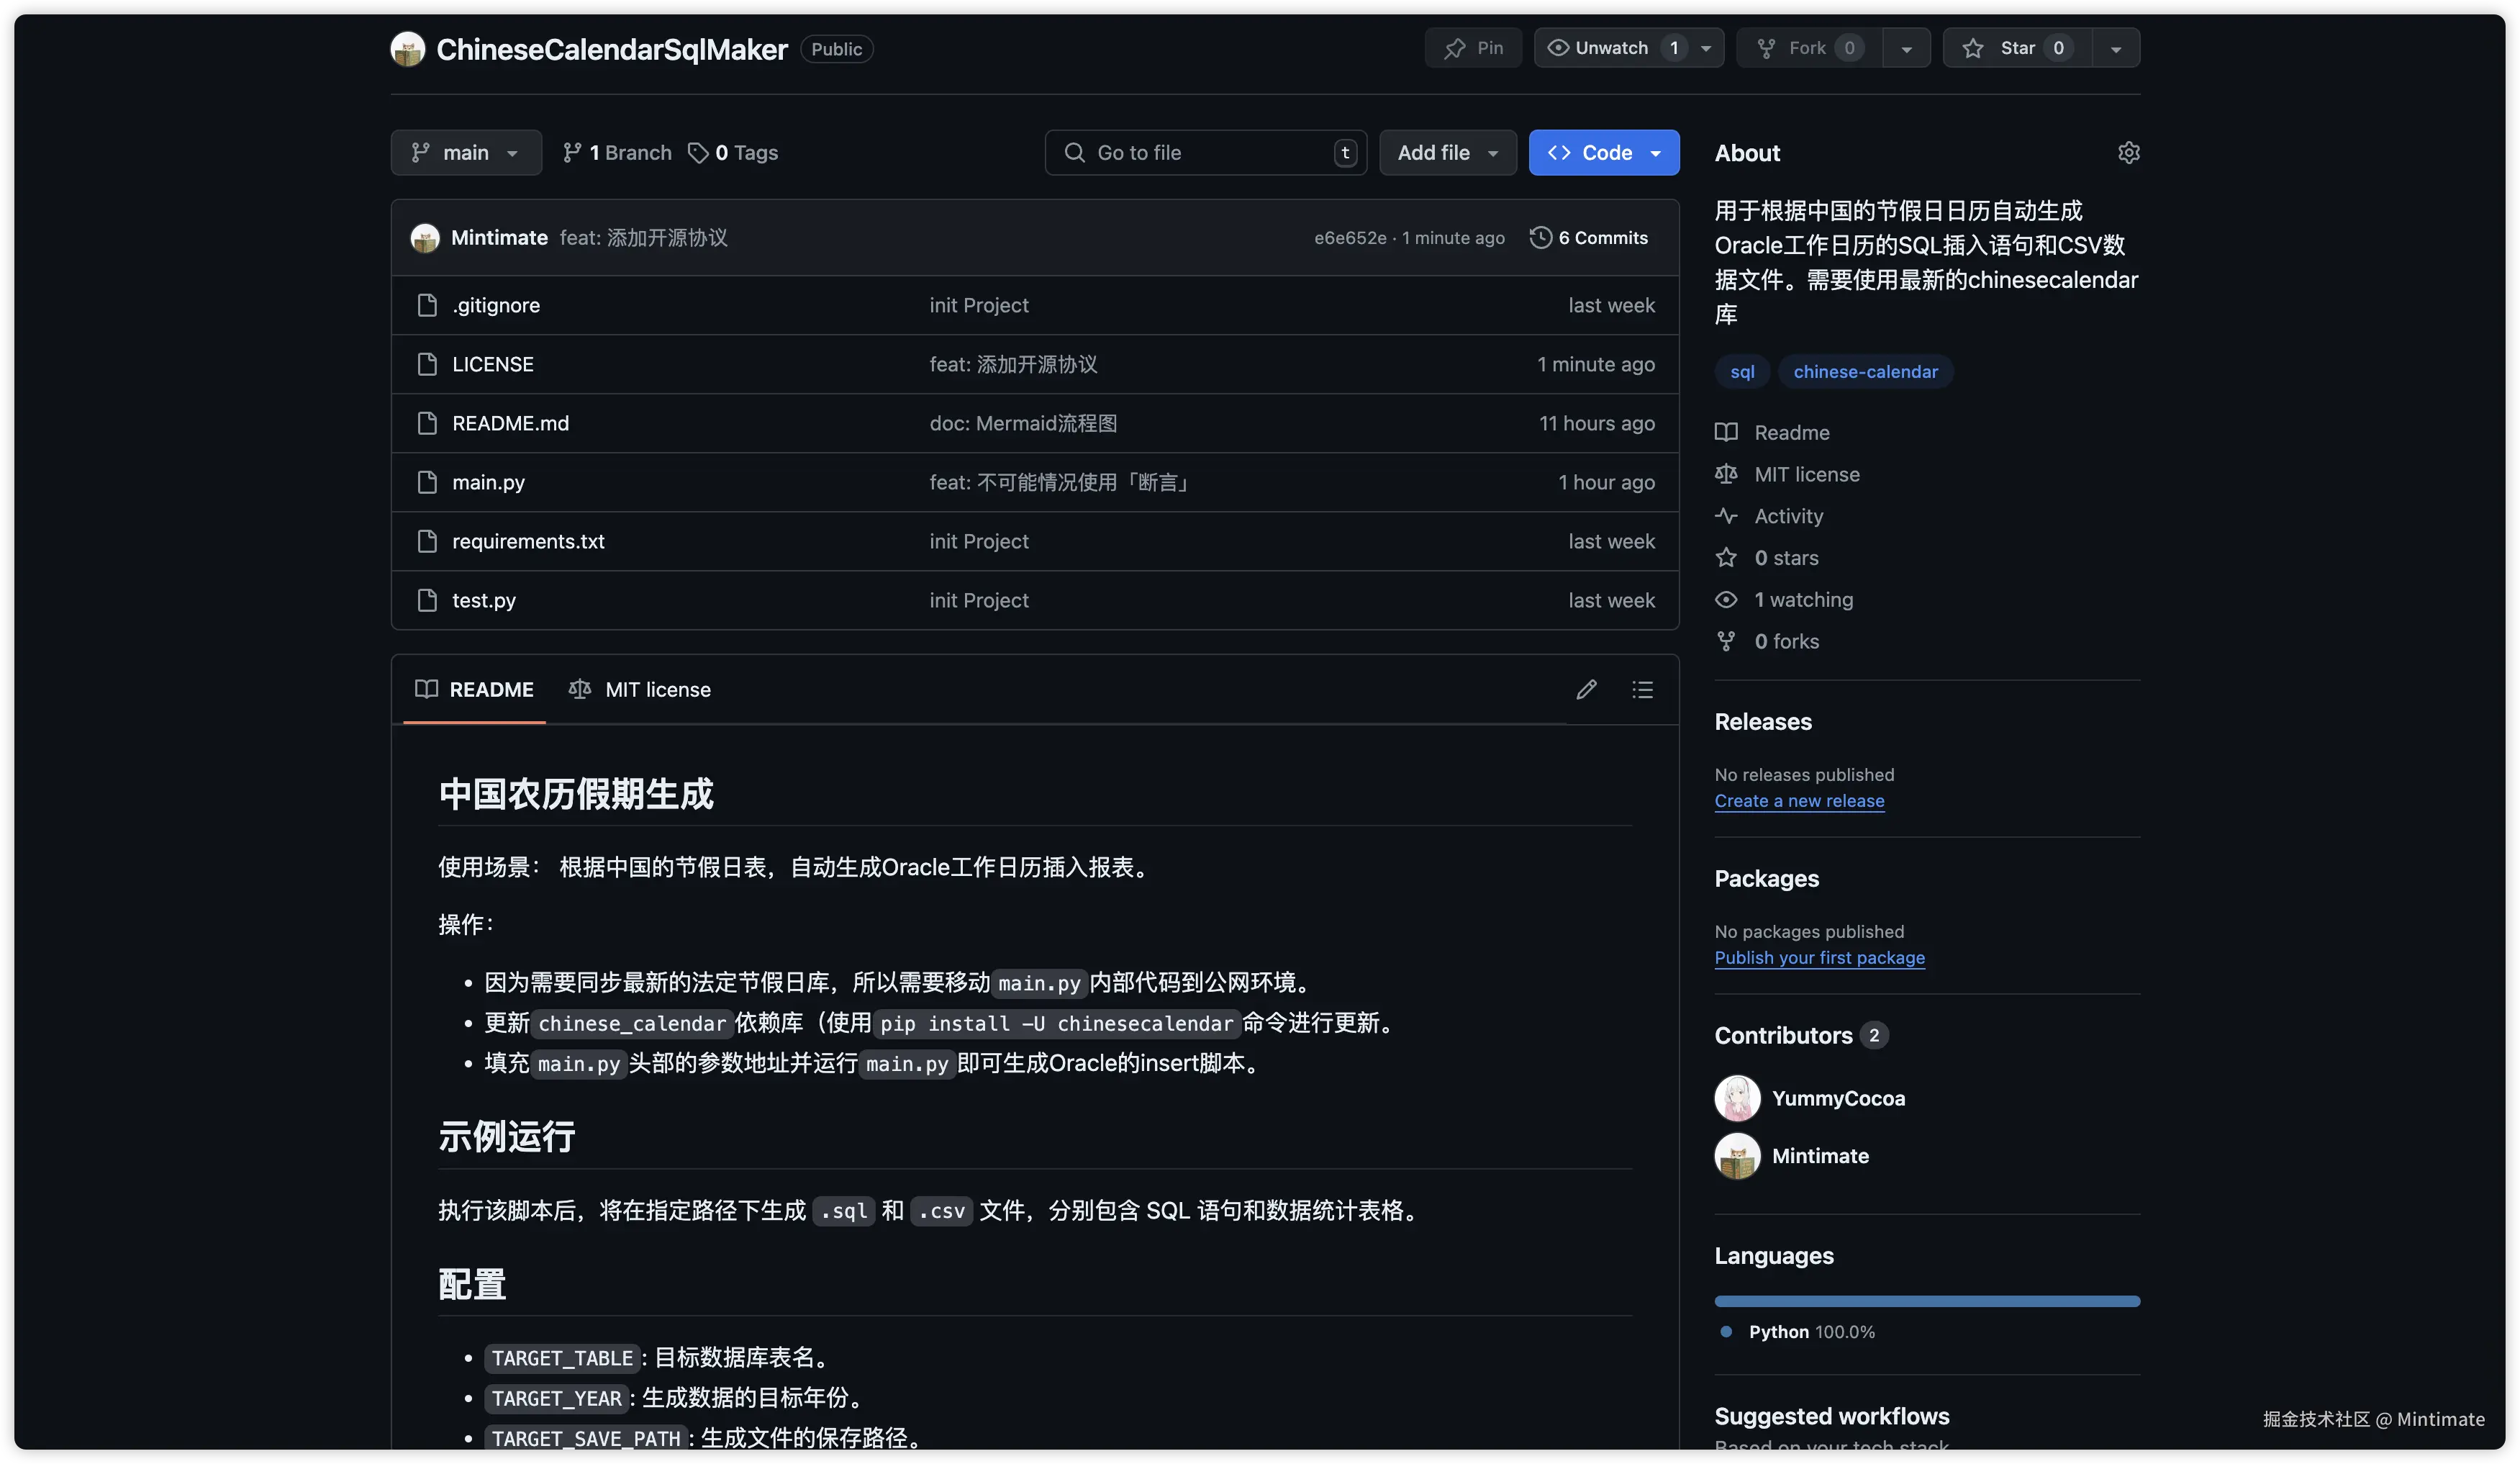Follow the Create a new release link
Screen dimensions: 2520x1464
tap(1799, 800)
